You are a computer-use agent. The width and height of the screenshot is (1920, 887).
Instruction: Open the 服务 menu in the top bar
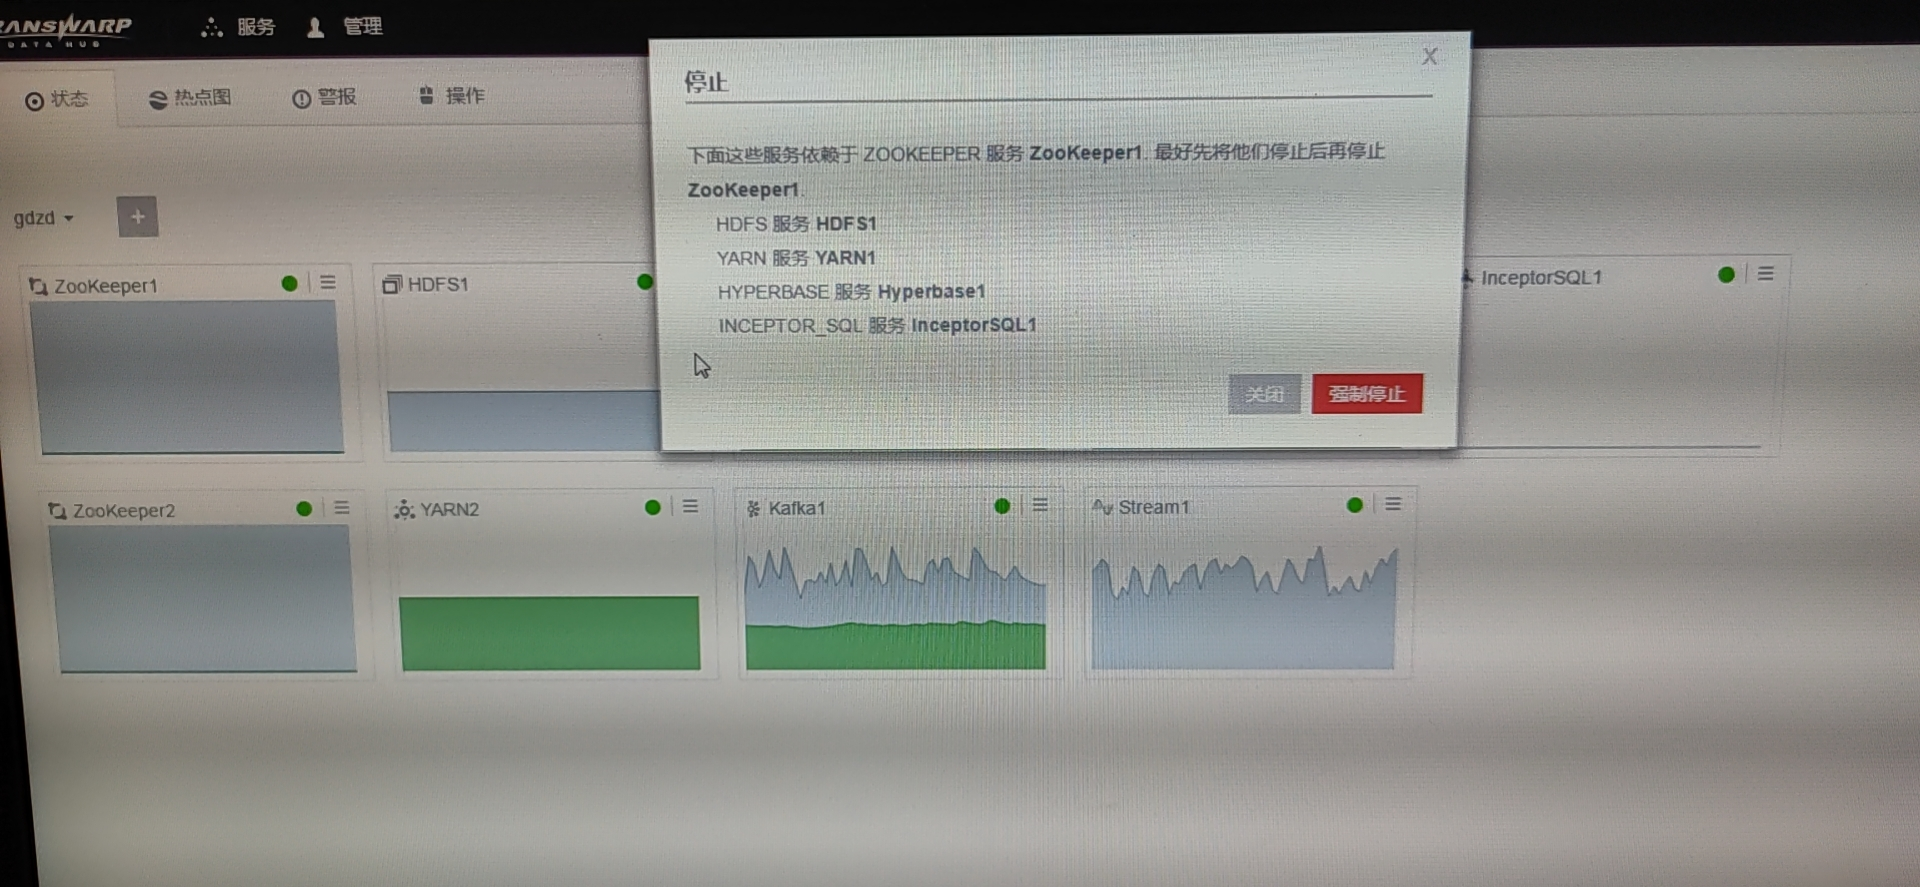point(238,27)
